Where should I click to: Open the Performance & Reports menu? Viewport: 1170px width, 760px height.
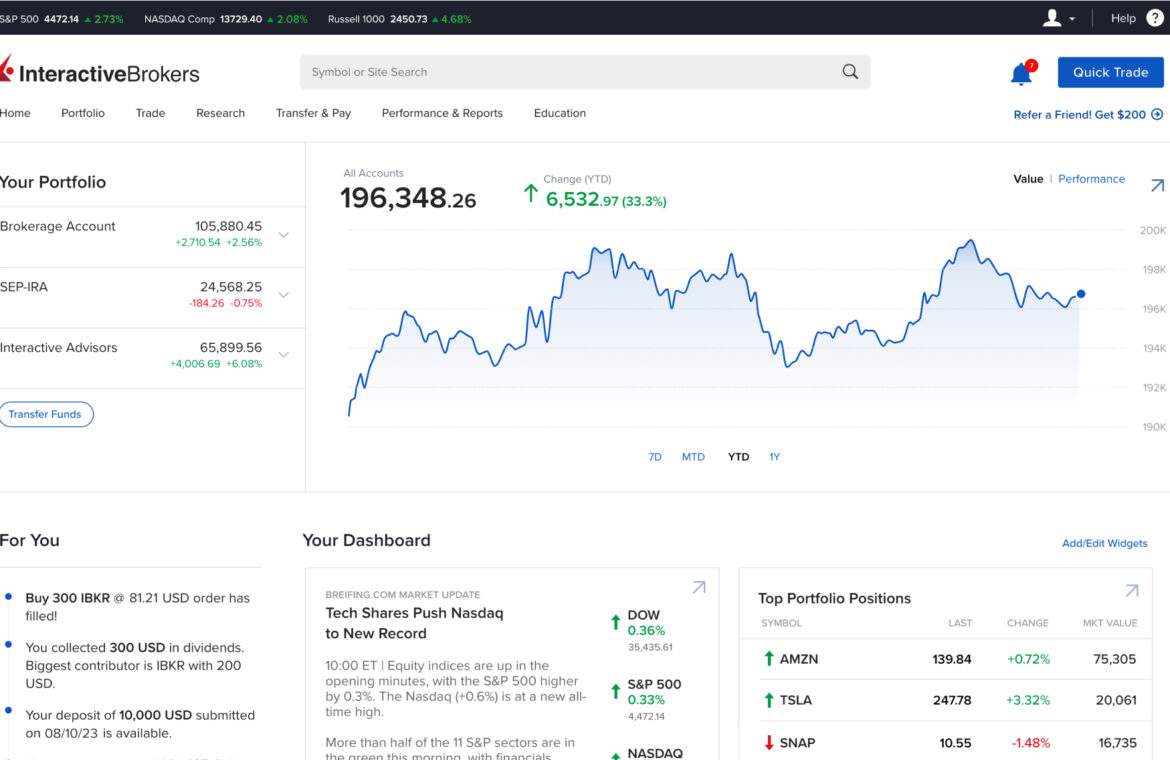442,113
